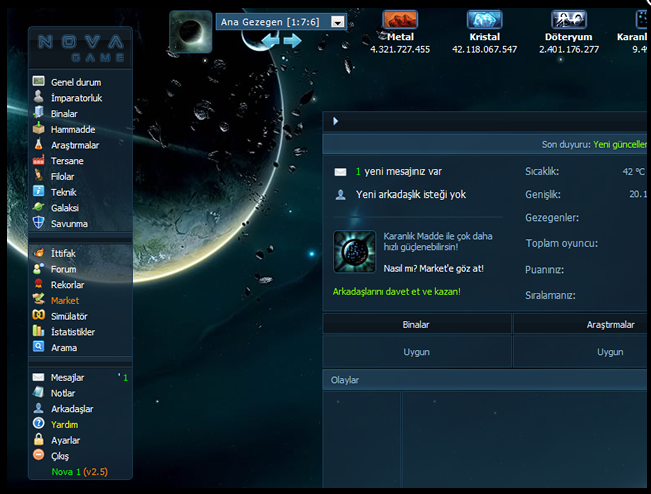Open the Arama magnifier icon

click(39, 346)
